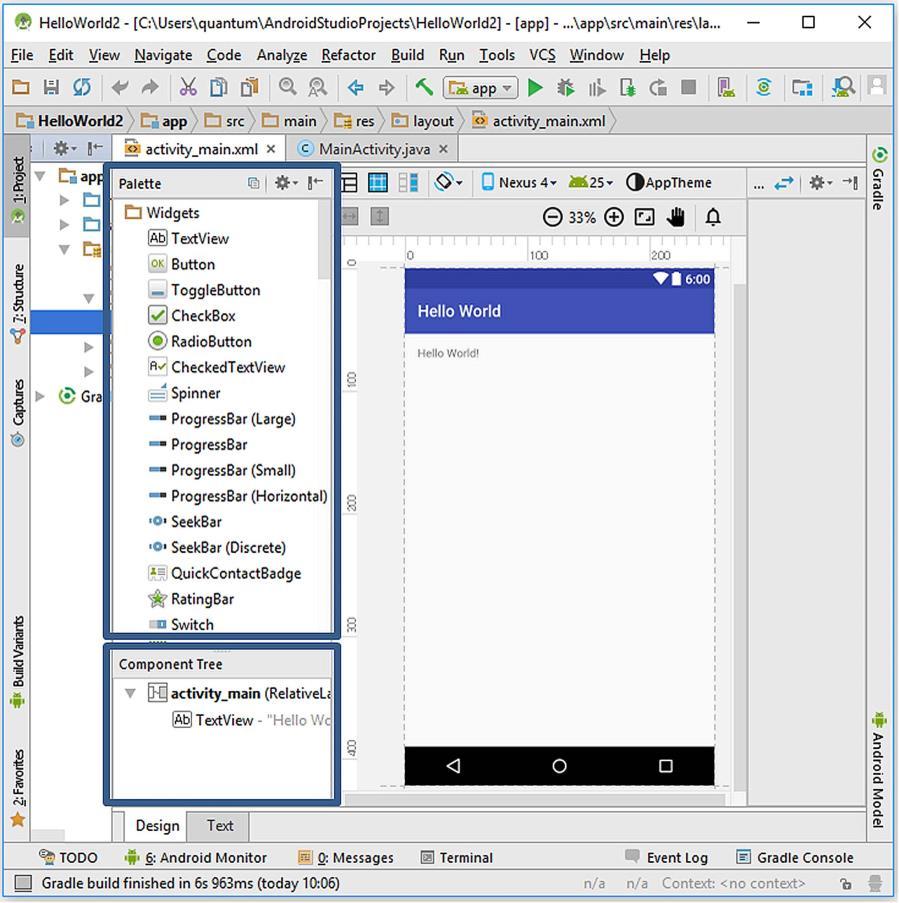Close the activity_main.xml tab
Screen dimensions: 899x903
pos(271,149)
